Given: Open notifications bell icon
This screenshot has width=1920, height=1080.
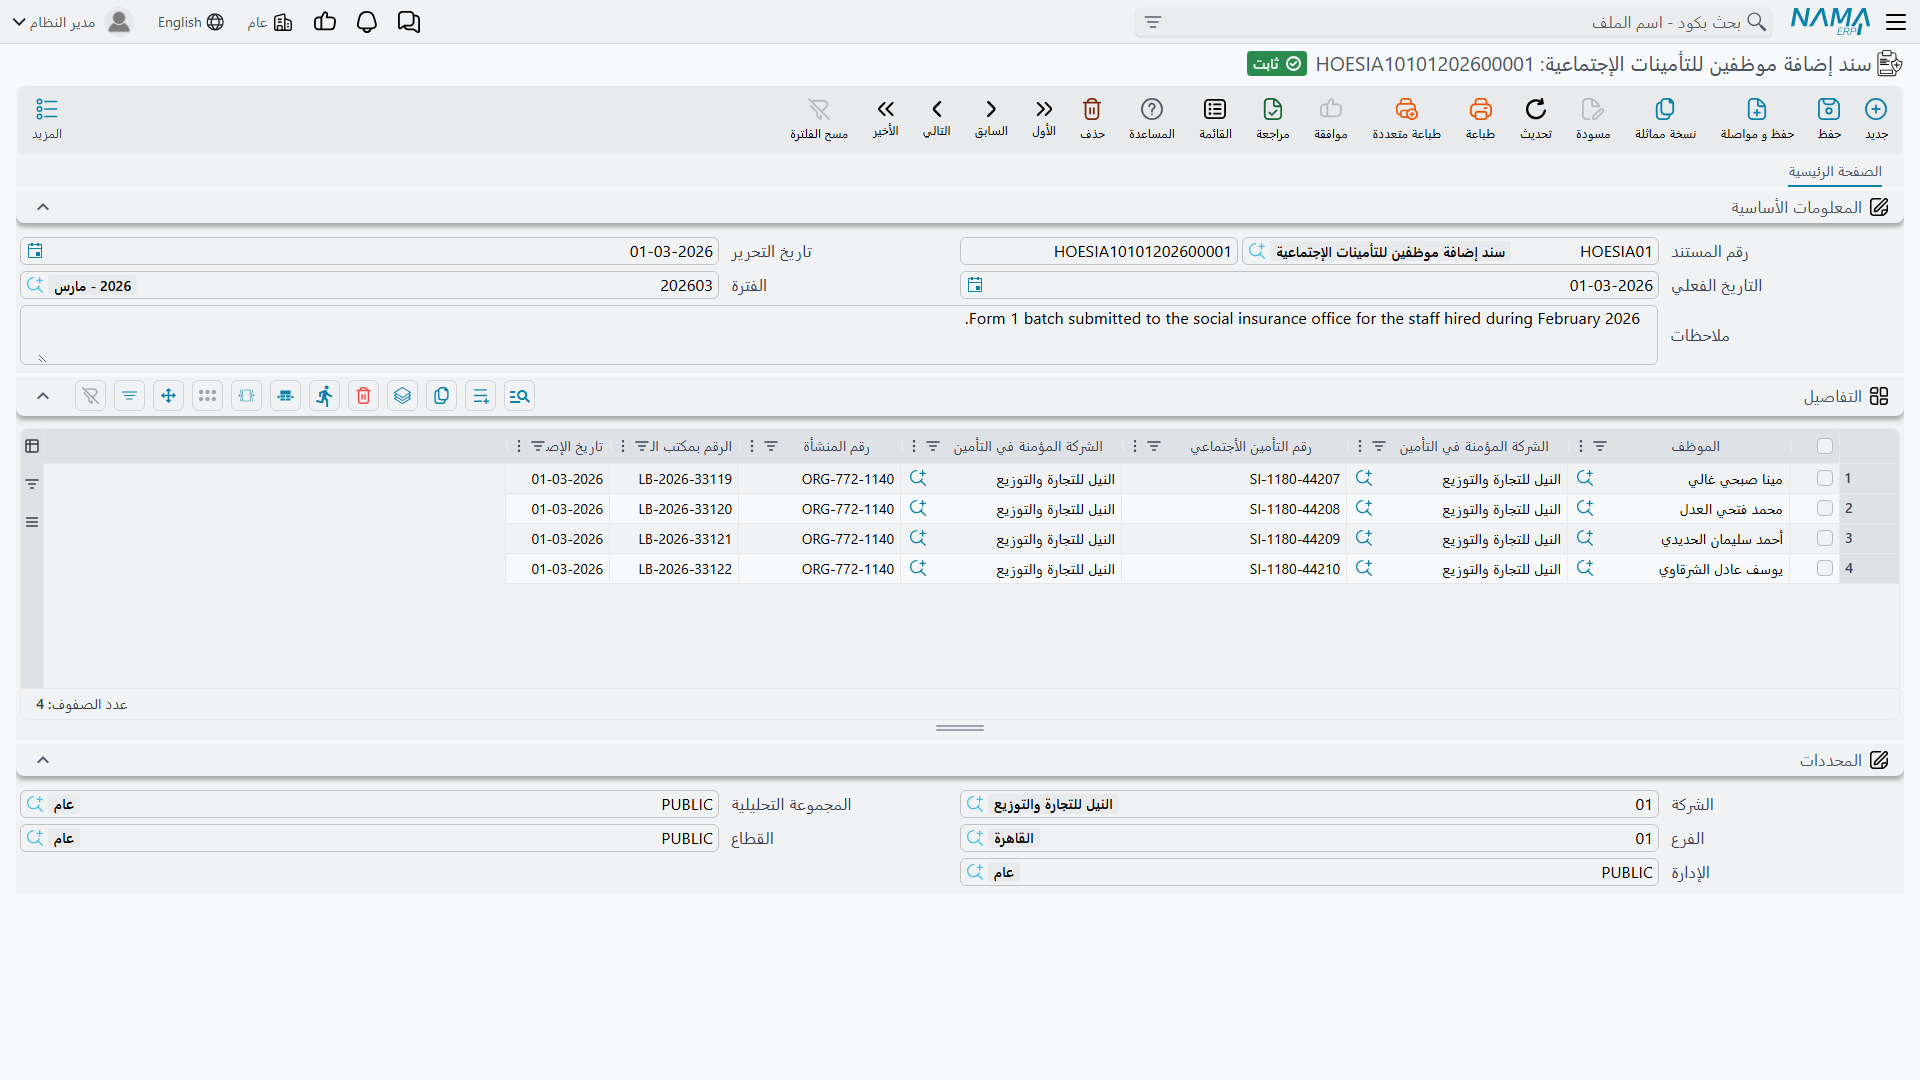Looking at the screenshot, I should (367, 22).
